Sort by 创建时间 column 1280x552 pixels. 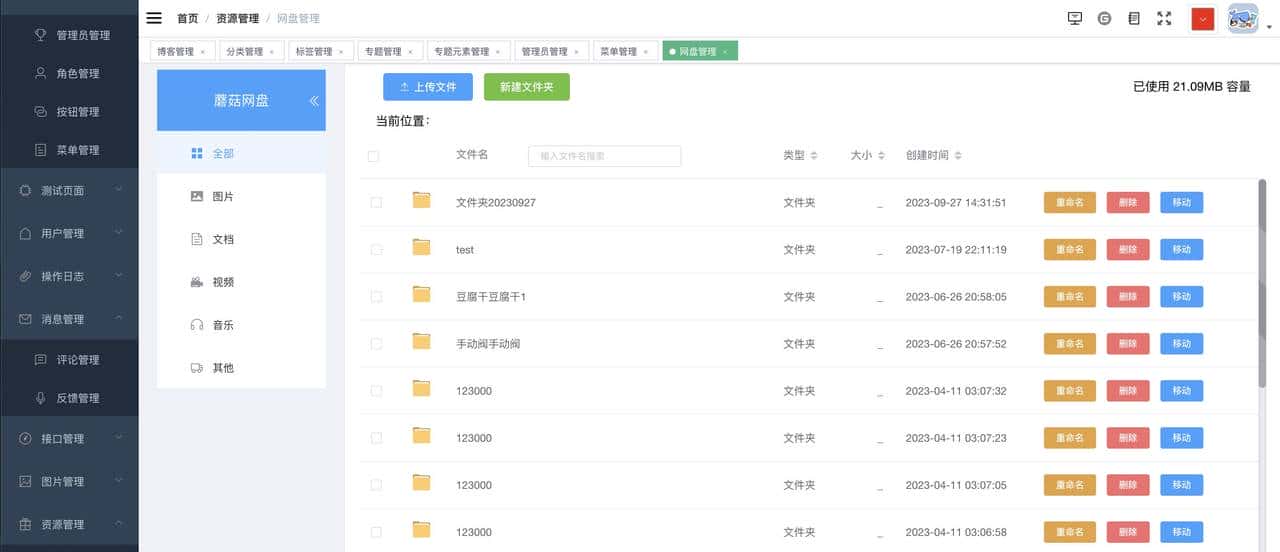(934, 156)
